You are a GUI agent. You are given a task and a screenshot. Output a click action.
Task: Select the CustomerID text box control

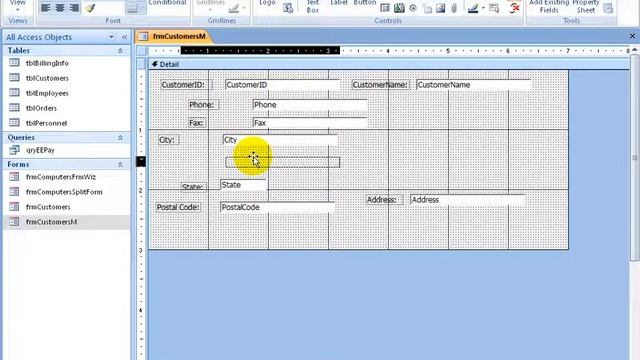(282, 85)
